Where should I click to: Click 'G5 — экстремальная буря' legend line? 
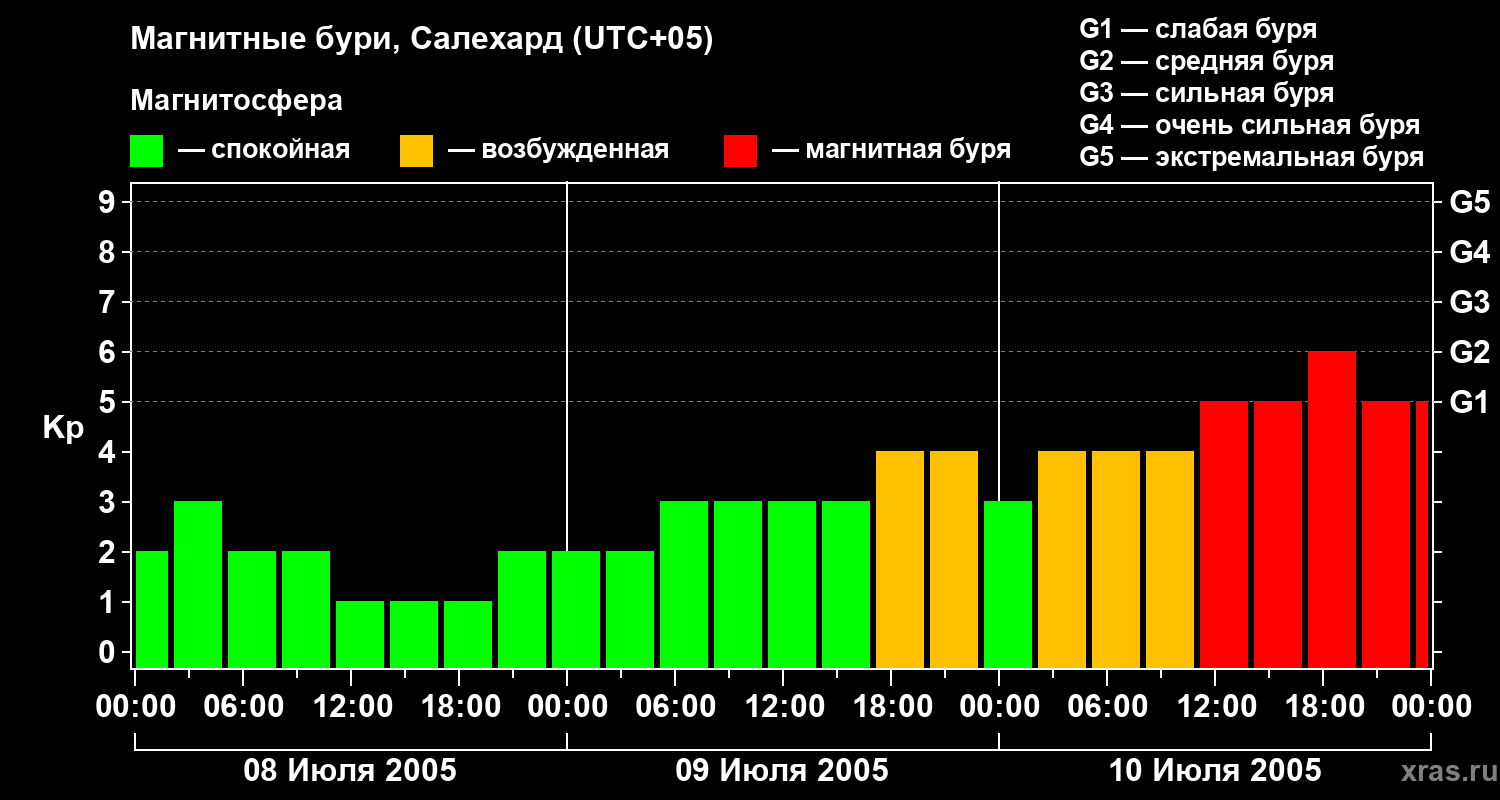1252,157
